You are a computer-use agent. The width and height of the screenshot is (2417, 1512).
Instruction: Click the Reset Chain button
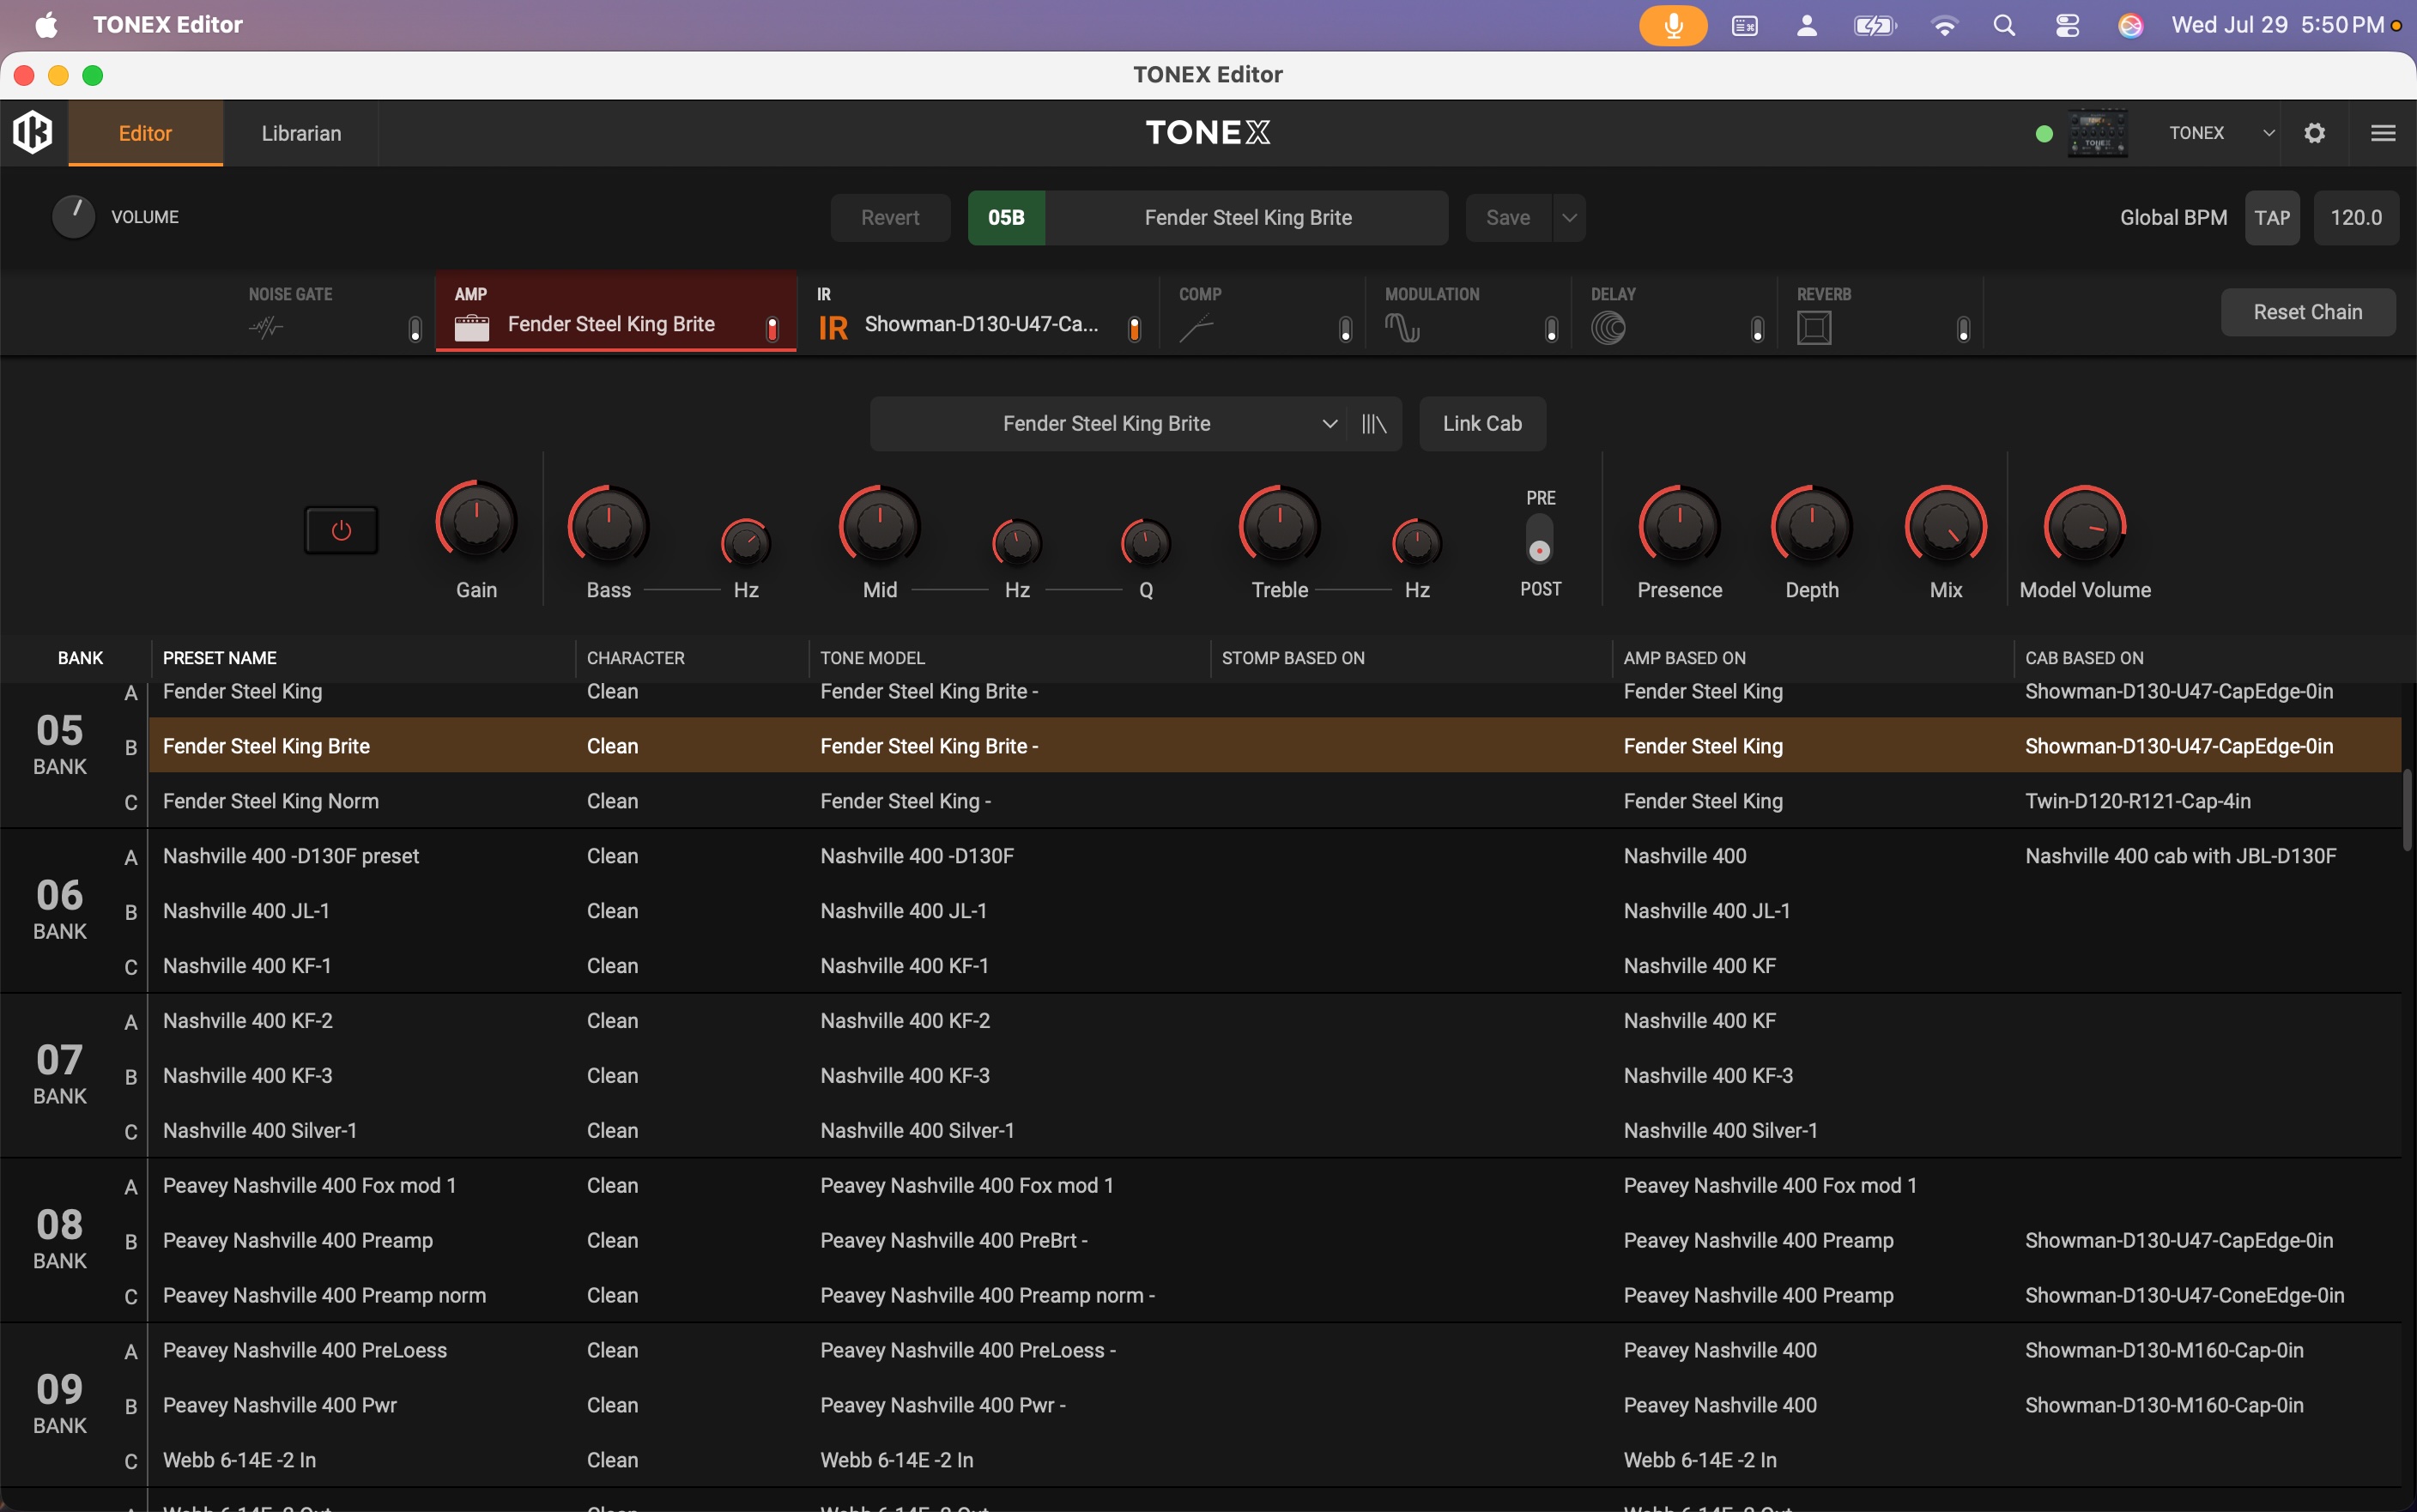[2308, 312]
